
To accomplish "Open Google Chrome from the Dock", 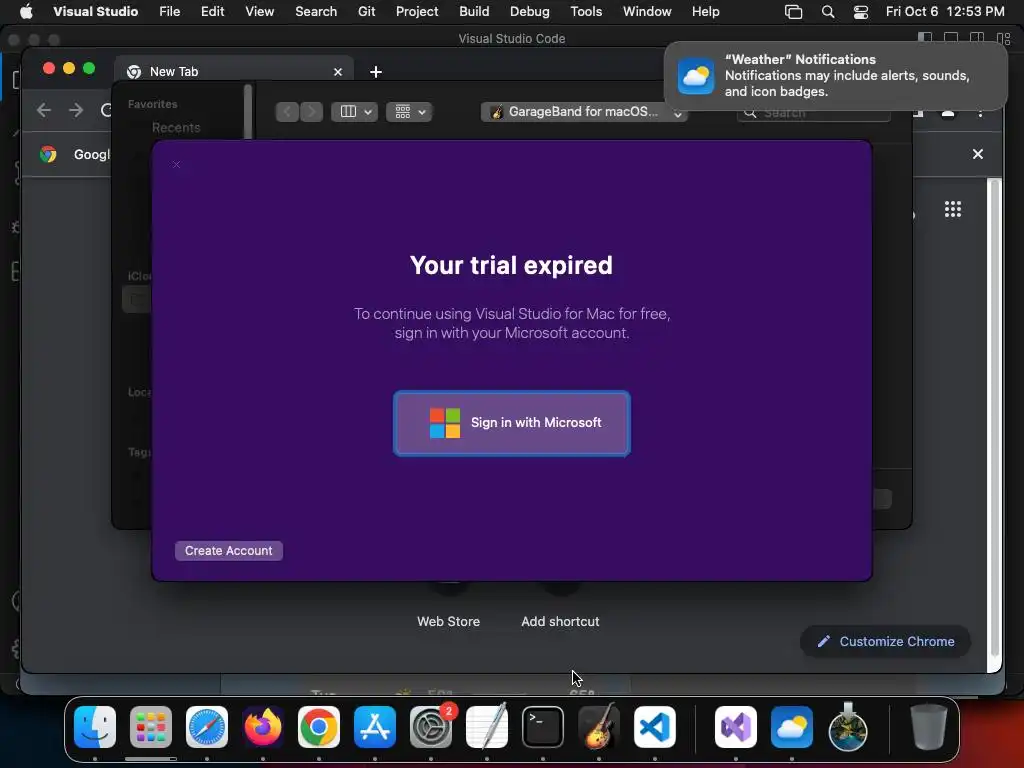I will click(319, 727).
